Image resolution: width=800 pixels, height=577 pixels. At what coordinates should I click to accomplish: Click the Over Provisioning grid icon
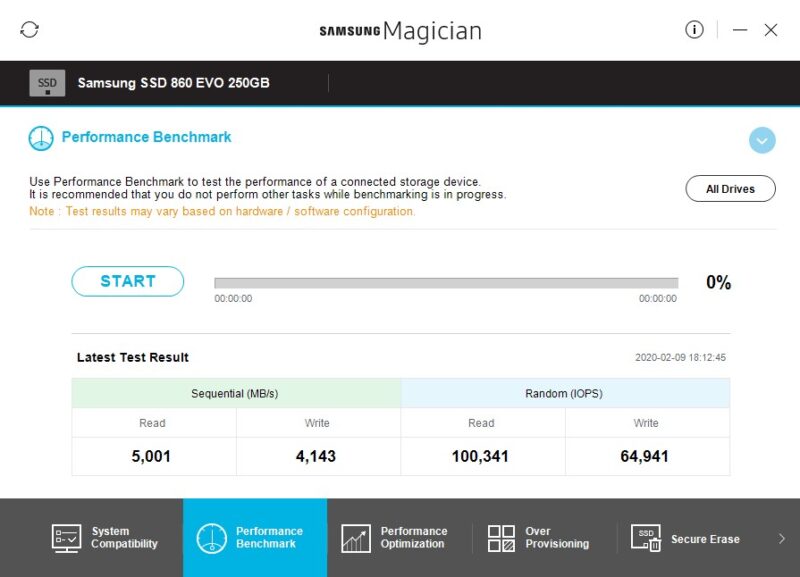(x=502, y=538)
